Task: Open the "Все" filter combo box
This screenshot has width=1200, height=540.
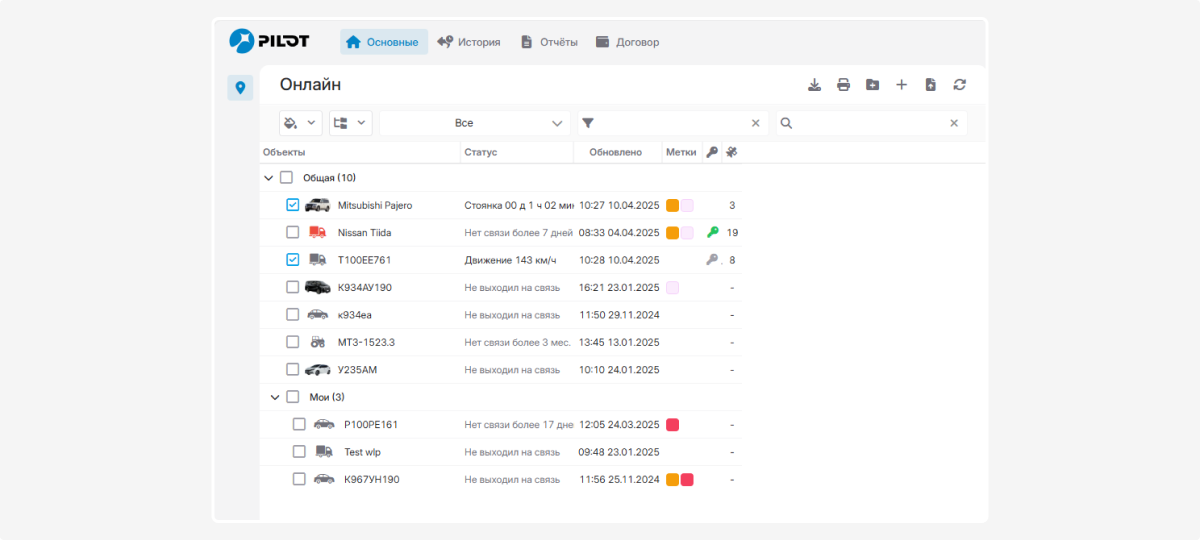Action: point(474,123)
